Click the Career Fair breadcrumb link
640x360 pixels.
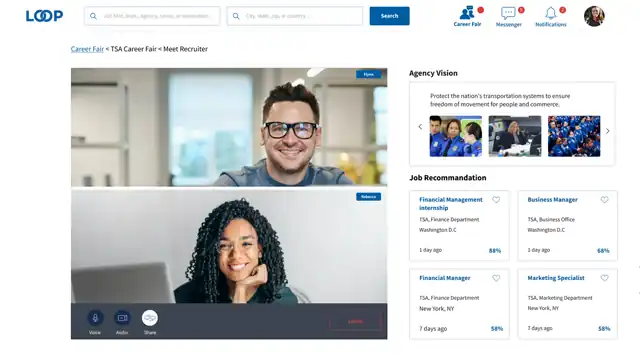click(x=87, y=49)
